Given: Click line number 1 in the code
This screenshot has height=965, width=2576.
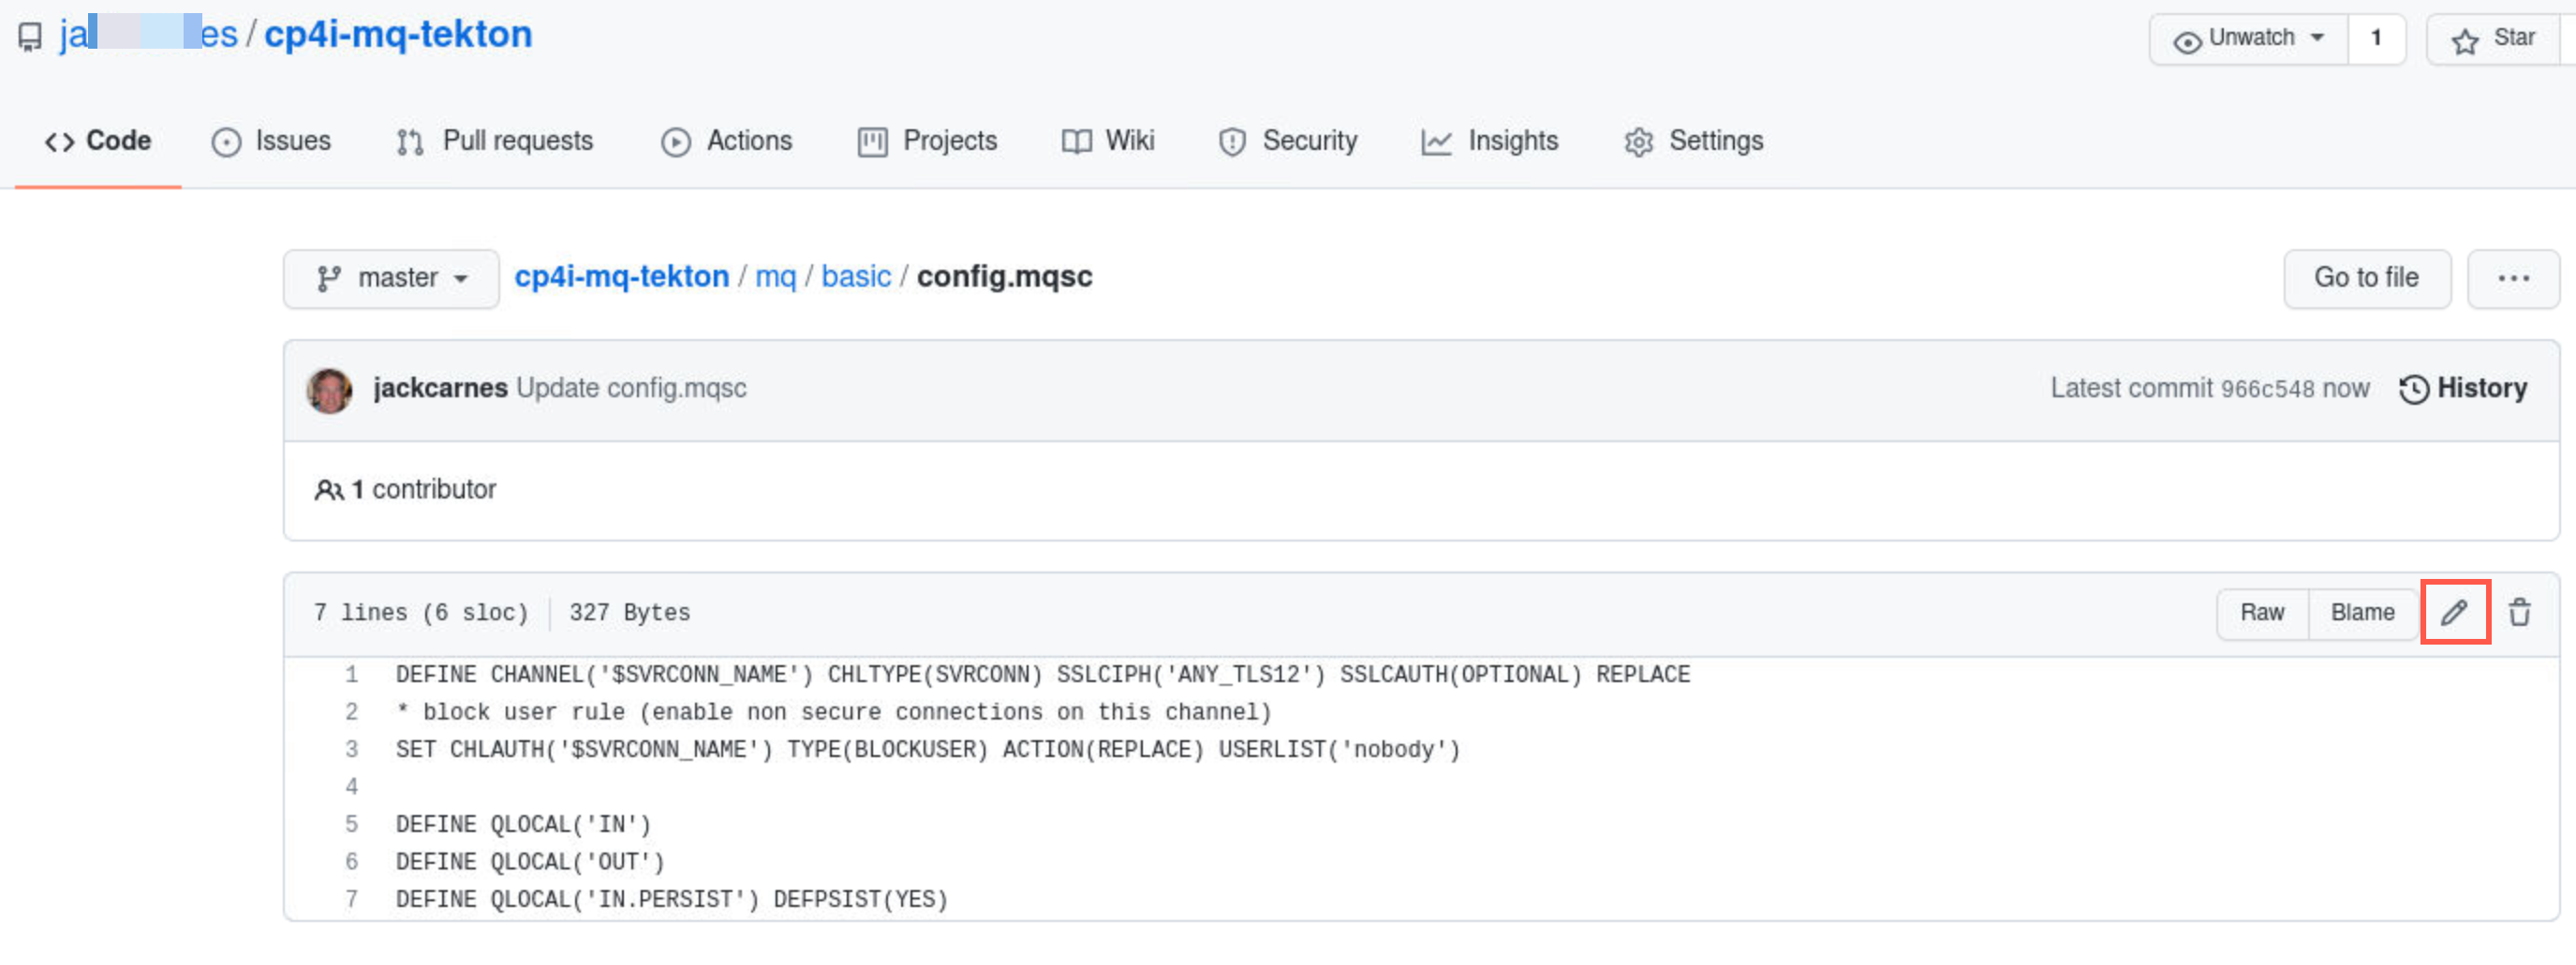Looking at the screenshot, I should 351,675.
